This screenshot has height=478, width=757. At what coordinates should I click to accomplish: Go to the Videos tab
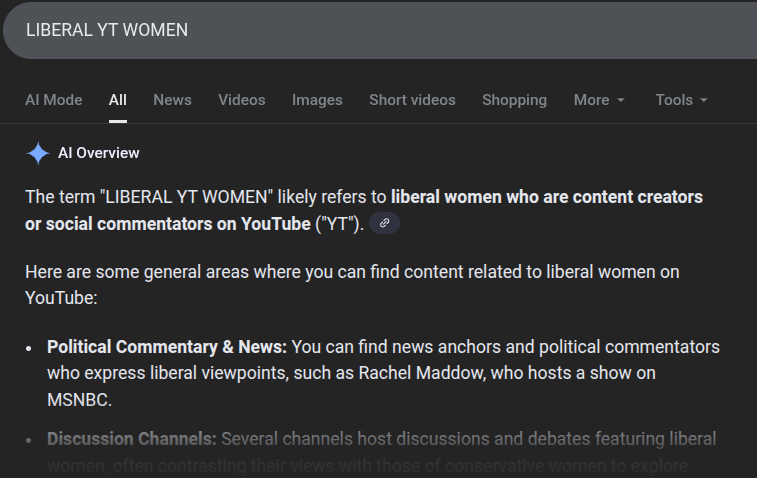point(242,100)
